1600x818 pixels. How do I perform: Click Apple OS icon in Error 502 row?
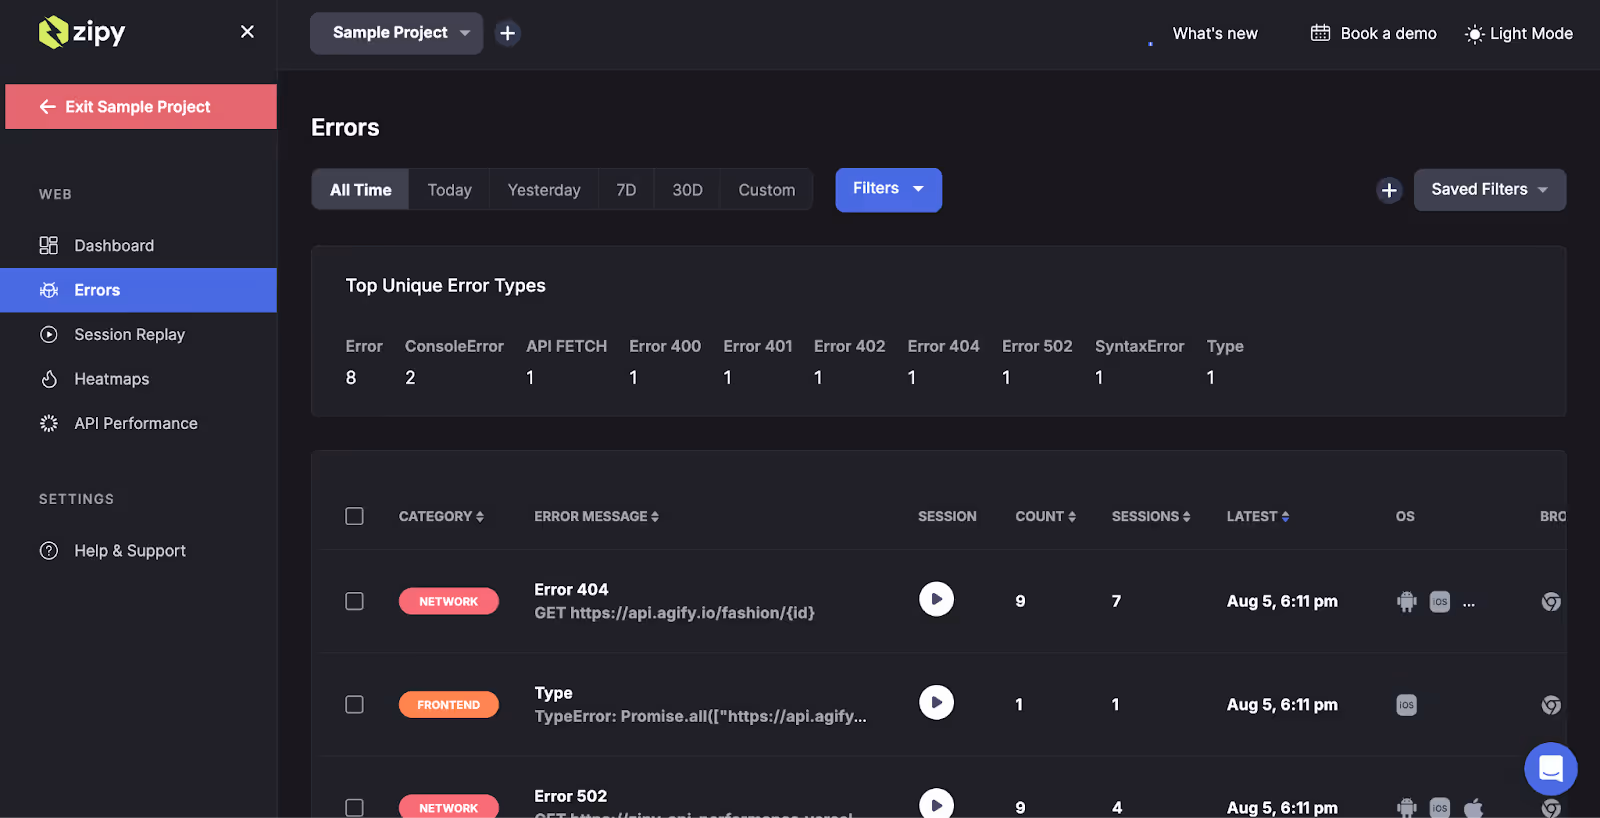(1473, 807)
